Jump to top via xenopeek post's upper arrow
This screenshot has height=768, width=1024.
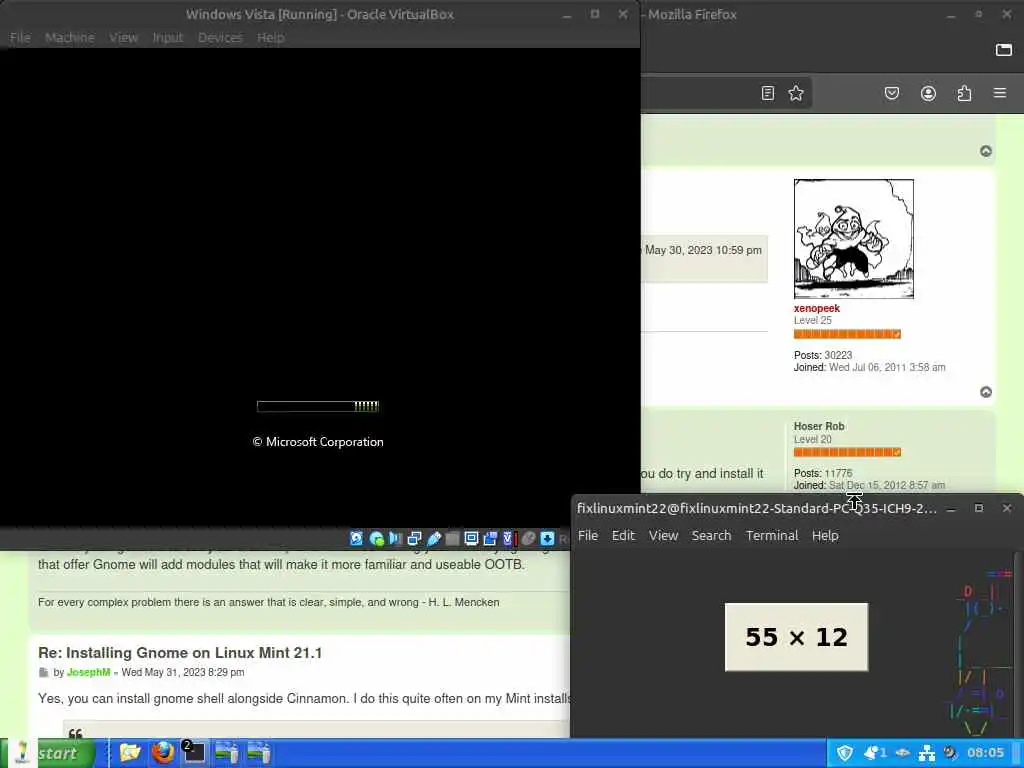click(986, 151)
